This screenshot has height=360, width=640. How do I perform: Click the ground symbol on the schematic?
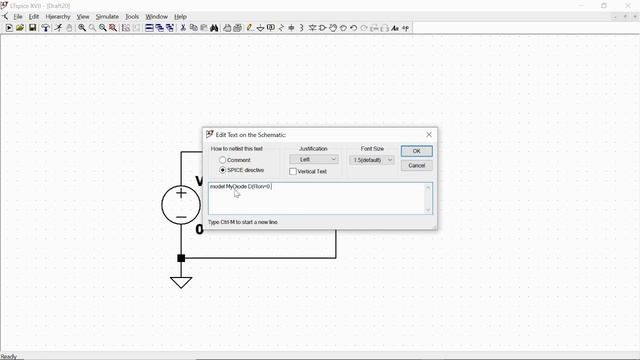[x=181, y=282]
